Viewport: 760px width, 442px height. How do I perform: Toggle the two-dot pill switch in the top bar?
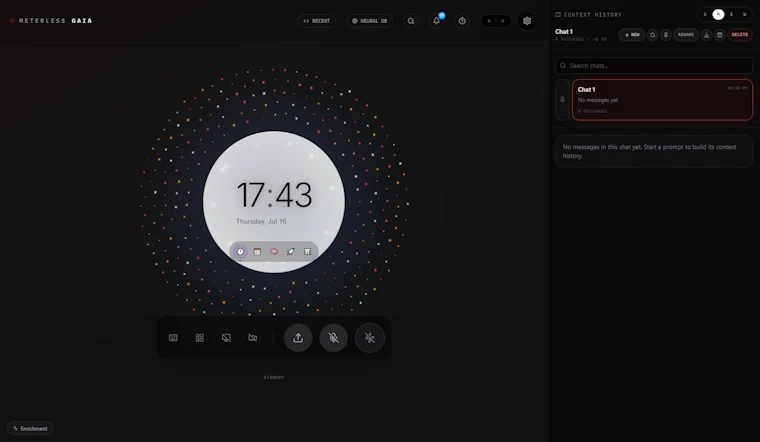pos(495,21)
